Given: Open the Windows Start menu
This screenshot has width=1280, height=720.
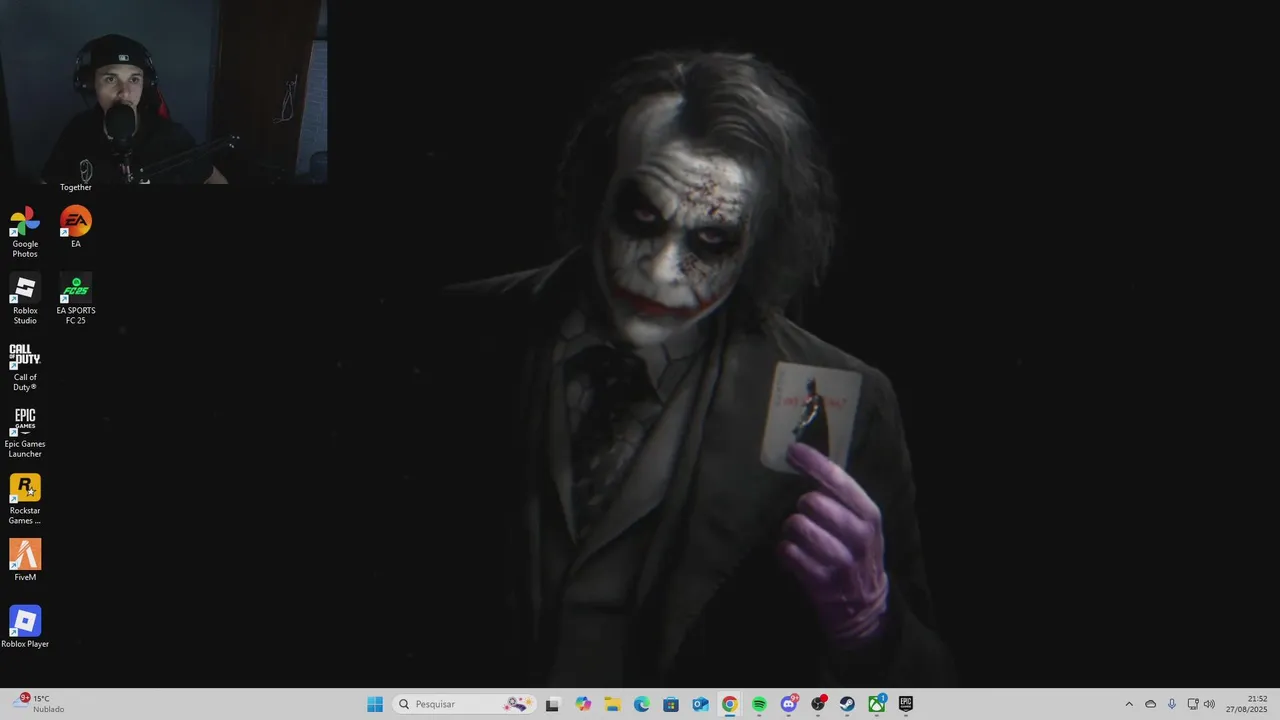Looking at the screenshot, I should 375,704.
